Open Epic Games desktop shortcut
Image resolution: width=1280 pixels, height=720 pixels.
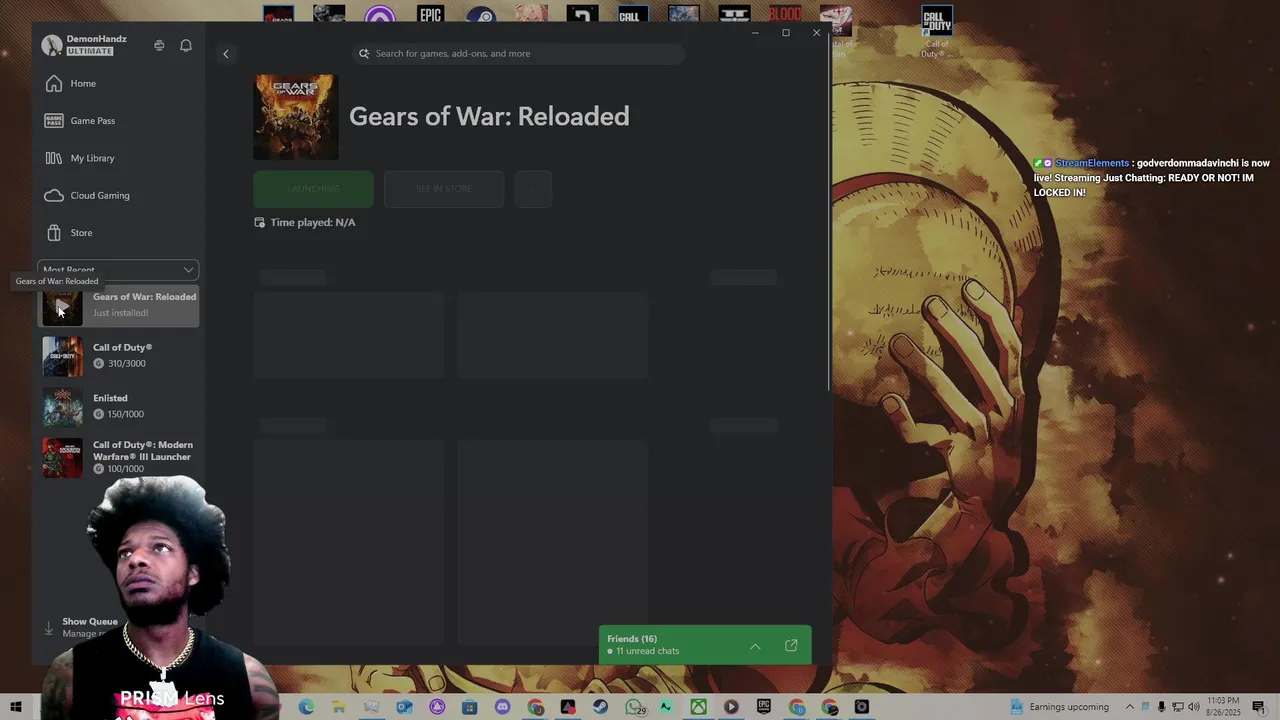(430, 16)
